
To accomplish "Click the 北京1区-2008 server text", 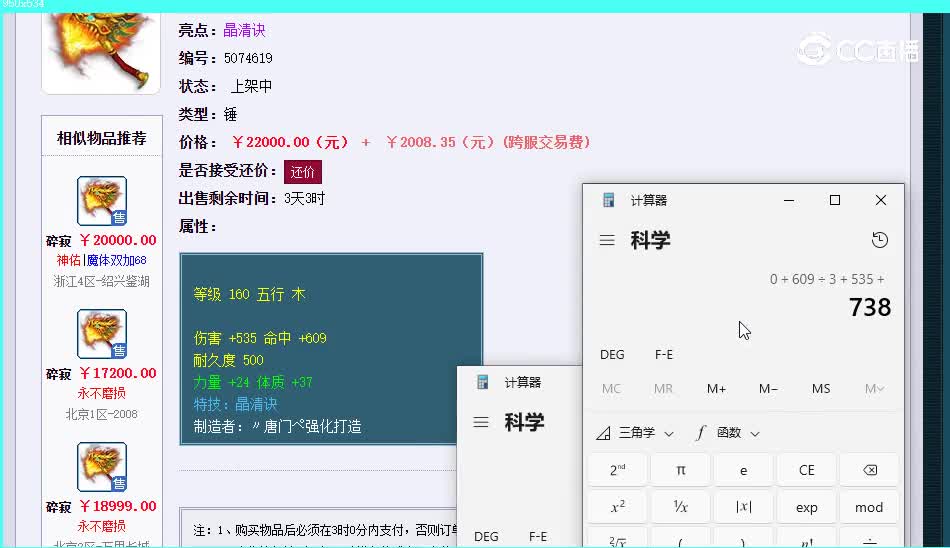I will coord(101,414).
